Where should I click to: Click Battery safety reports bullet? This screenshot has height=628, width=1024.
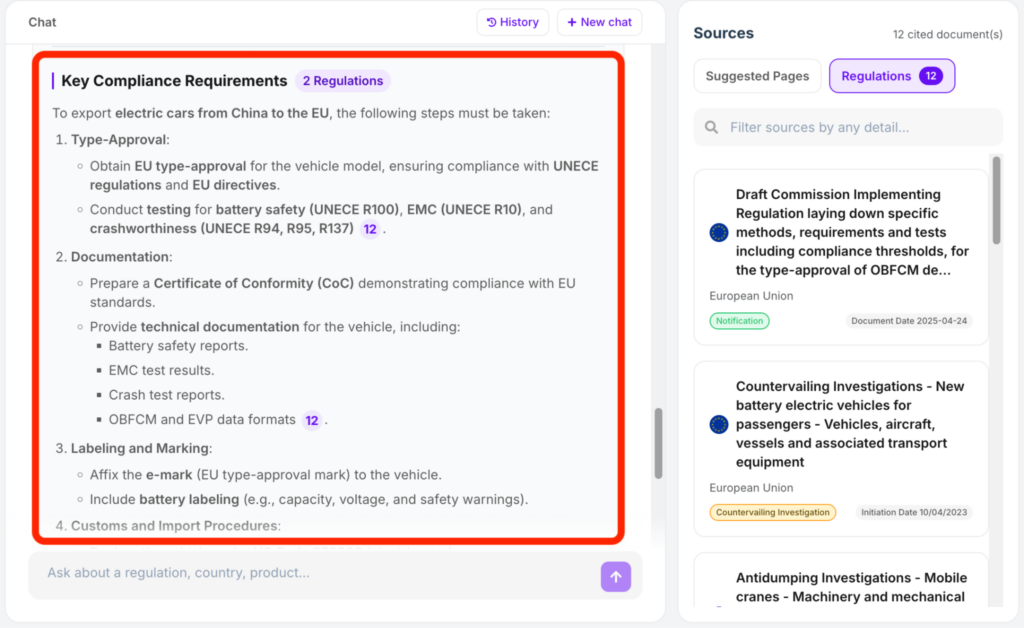178,346
